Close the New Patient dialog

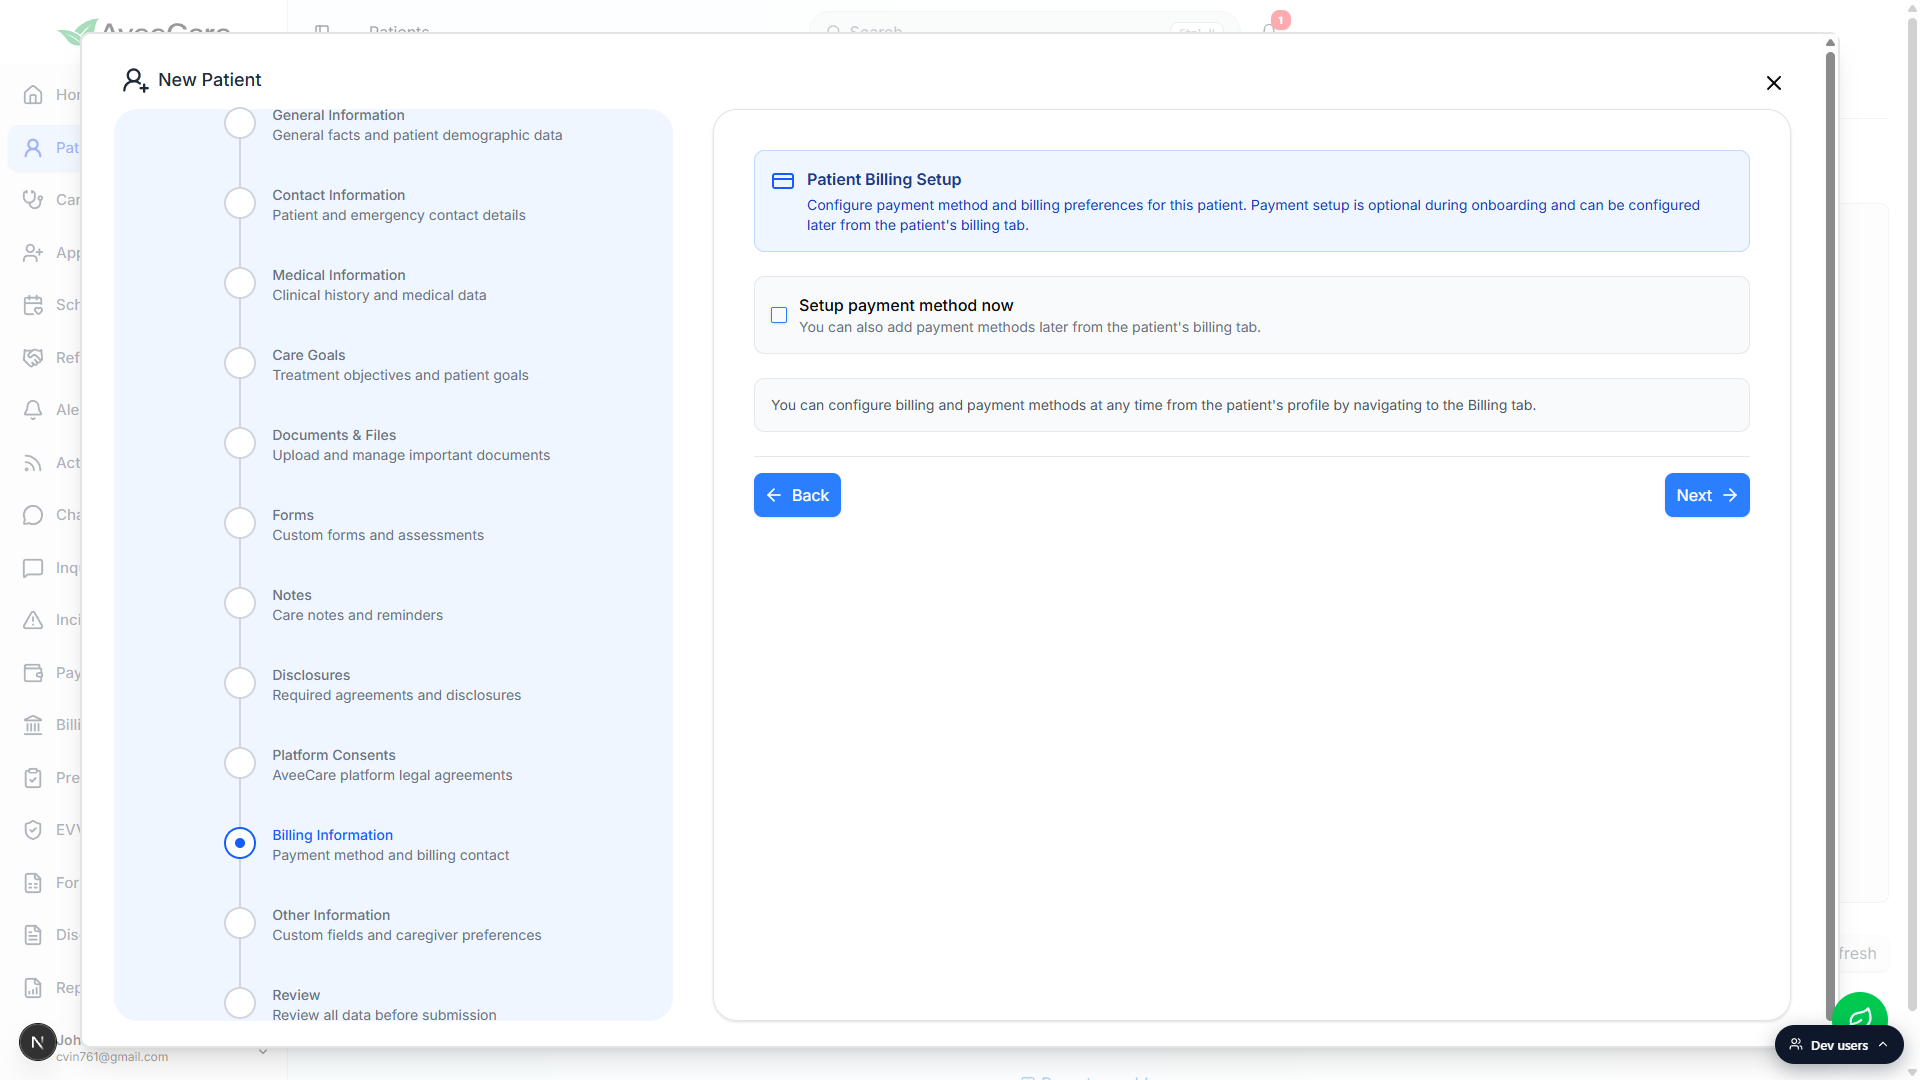point(1774,83)
